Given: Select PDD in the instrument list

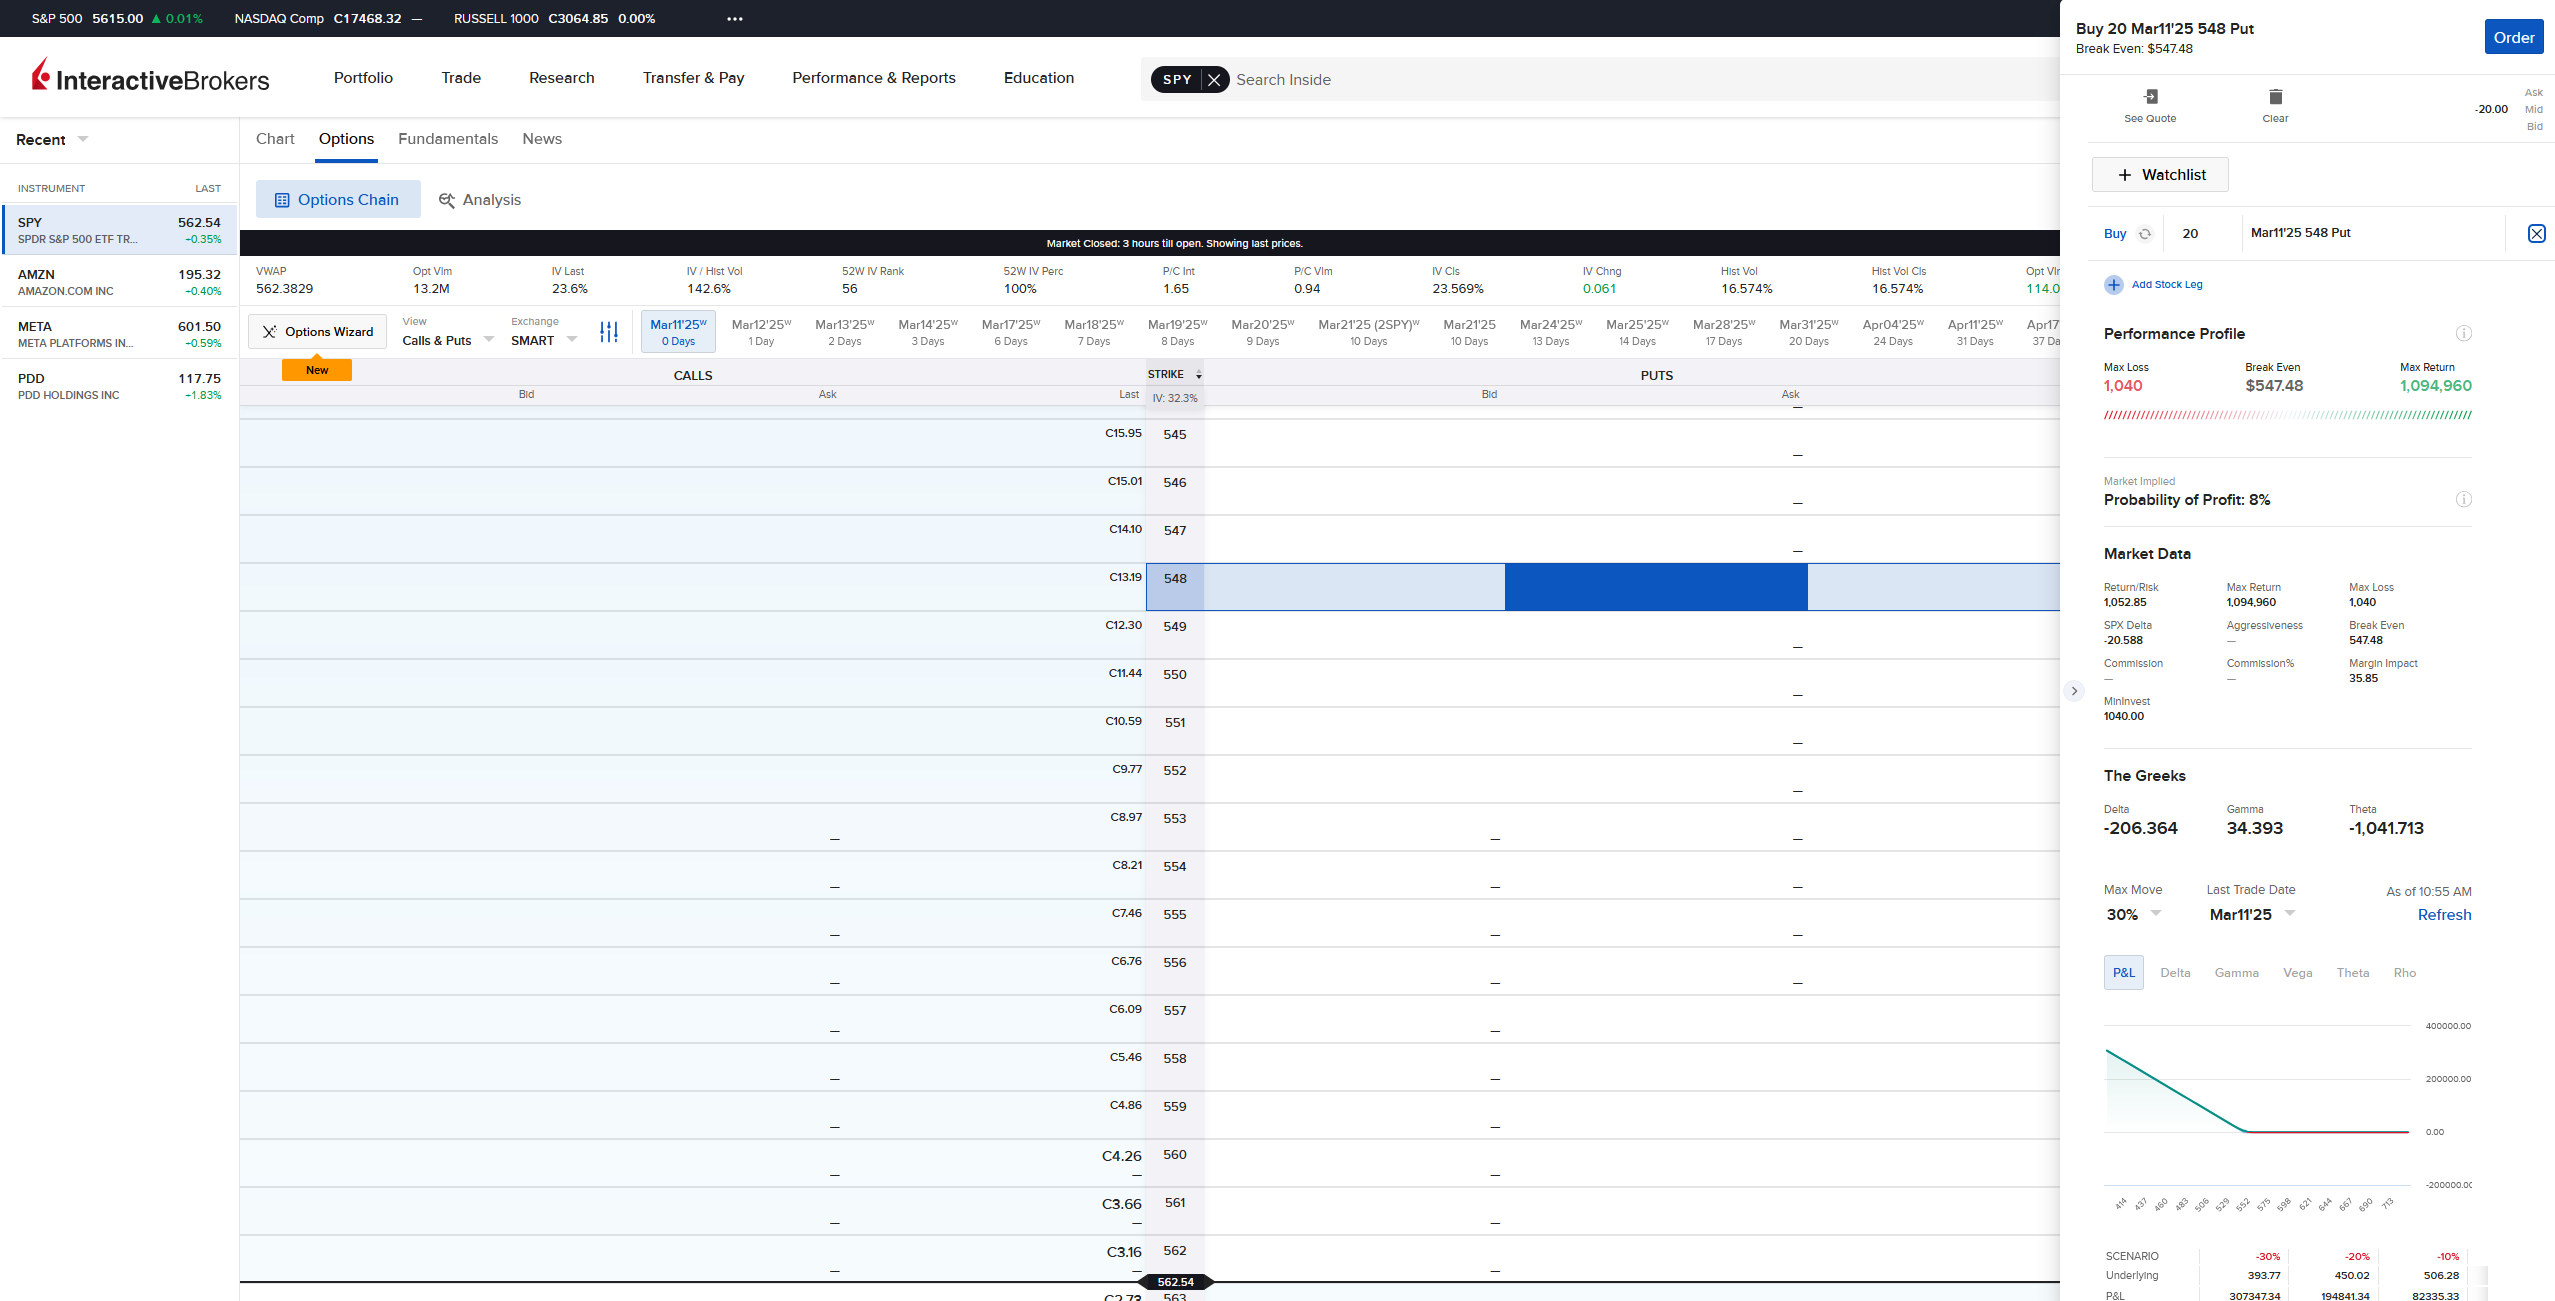Looking at the screenshot, I should pos(119,386).
